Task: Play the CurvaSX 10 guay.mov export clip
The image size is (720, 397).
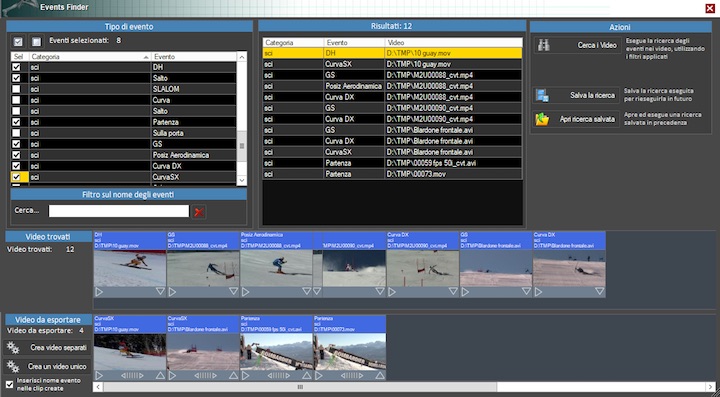Action: tap(99, 375)
